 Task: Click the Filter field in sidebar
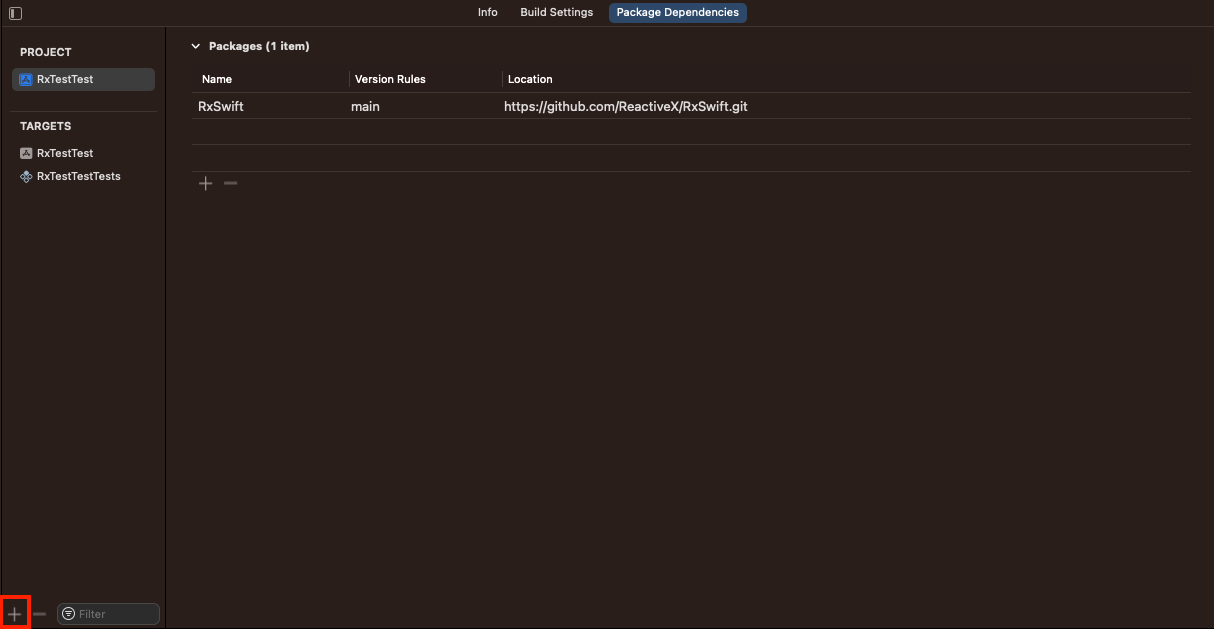pos(108,614)
